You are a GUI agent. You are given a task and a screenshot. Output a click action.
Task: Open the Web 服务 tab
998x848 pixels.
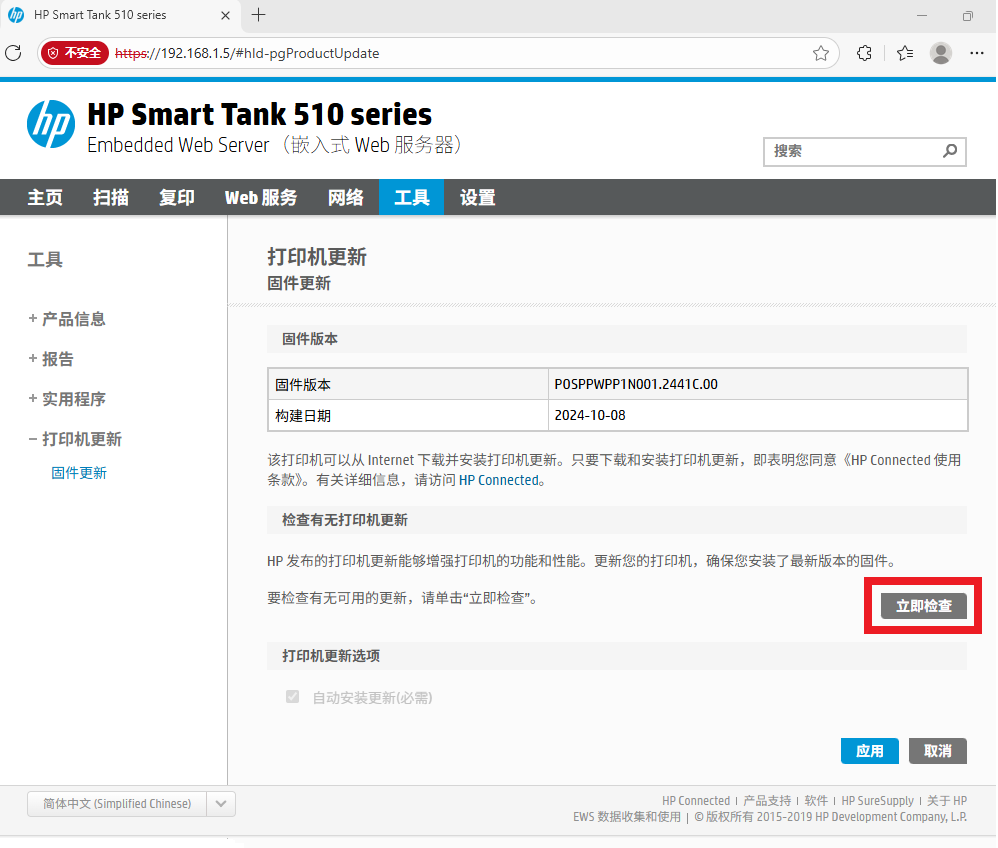(x=261, y=198)
